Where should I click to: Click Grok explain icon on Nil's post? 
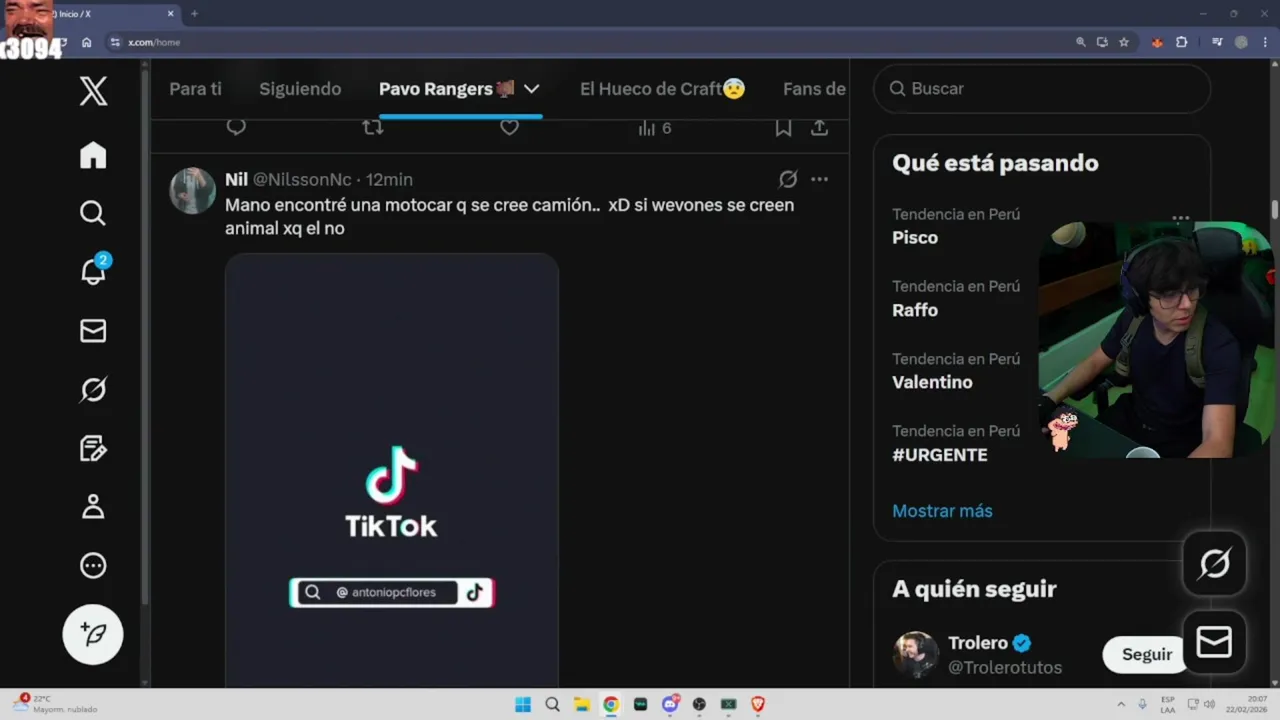tap(788, 179)
